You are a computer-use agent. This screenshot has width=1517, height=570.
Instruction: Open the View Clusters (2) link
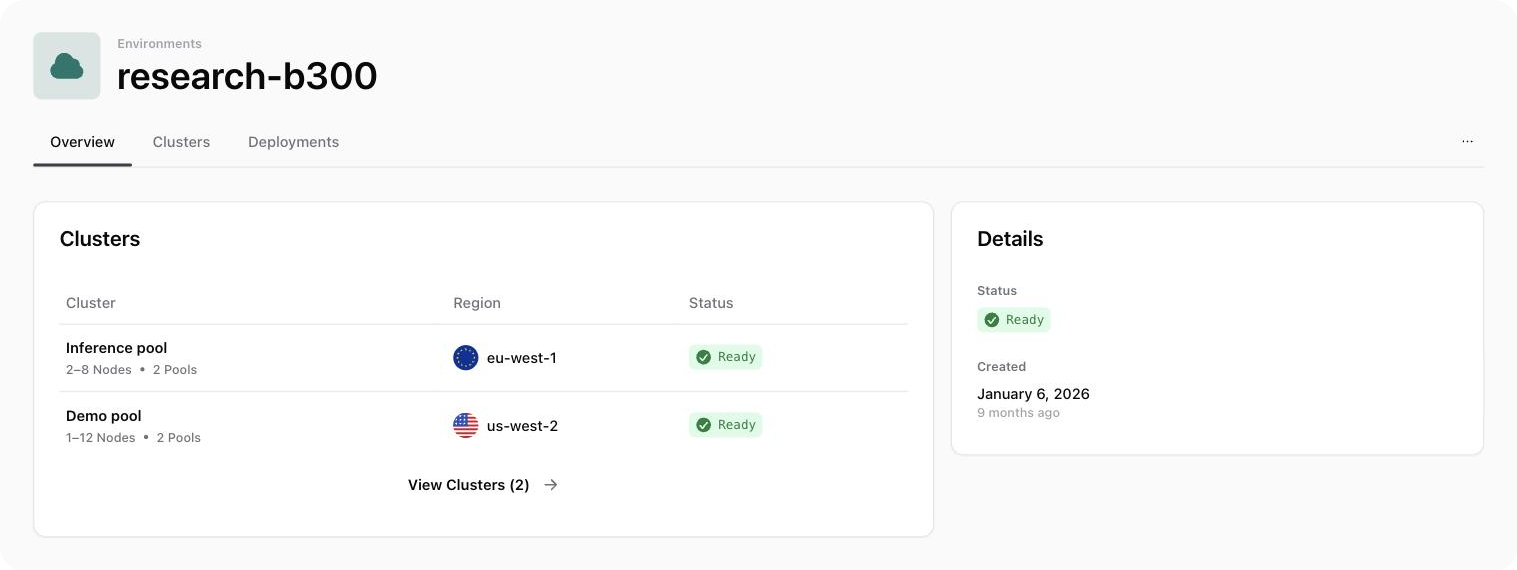pyautogui.click(x=483, y=485)
